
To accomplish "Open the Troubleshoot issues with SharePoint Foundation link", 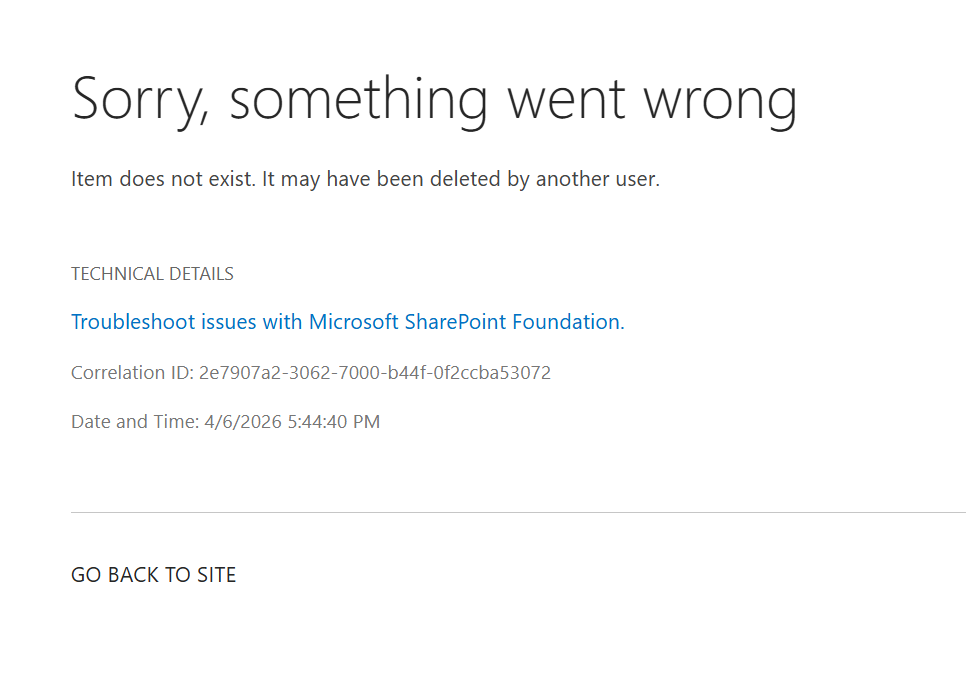I will click(346, 322).
